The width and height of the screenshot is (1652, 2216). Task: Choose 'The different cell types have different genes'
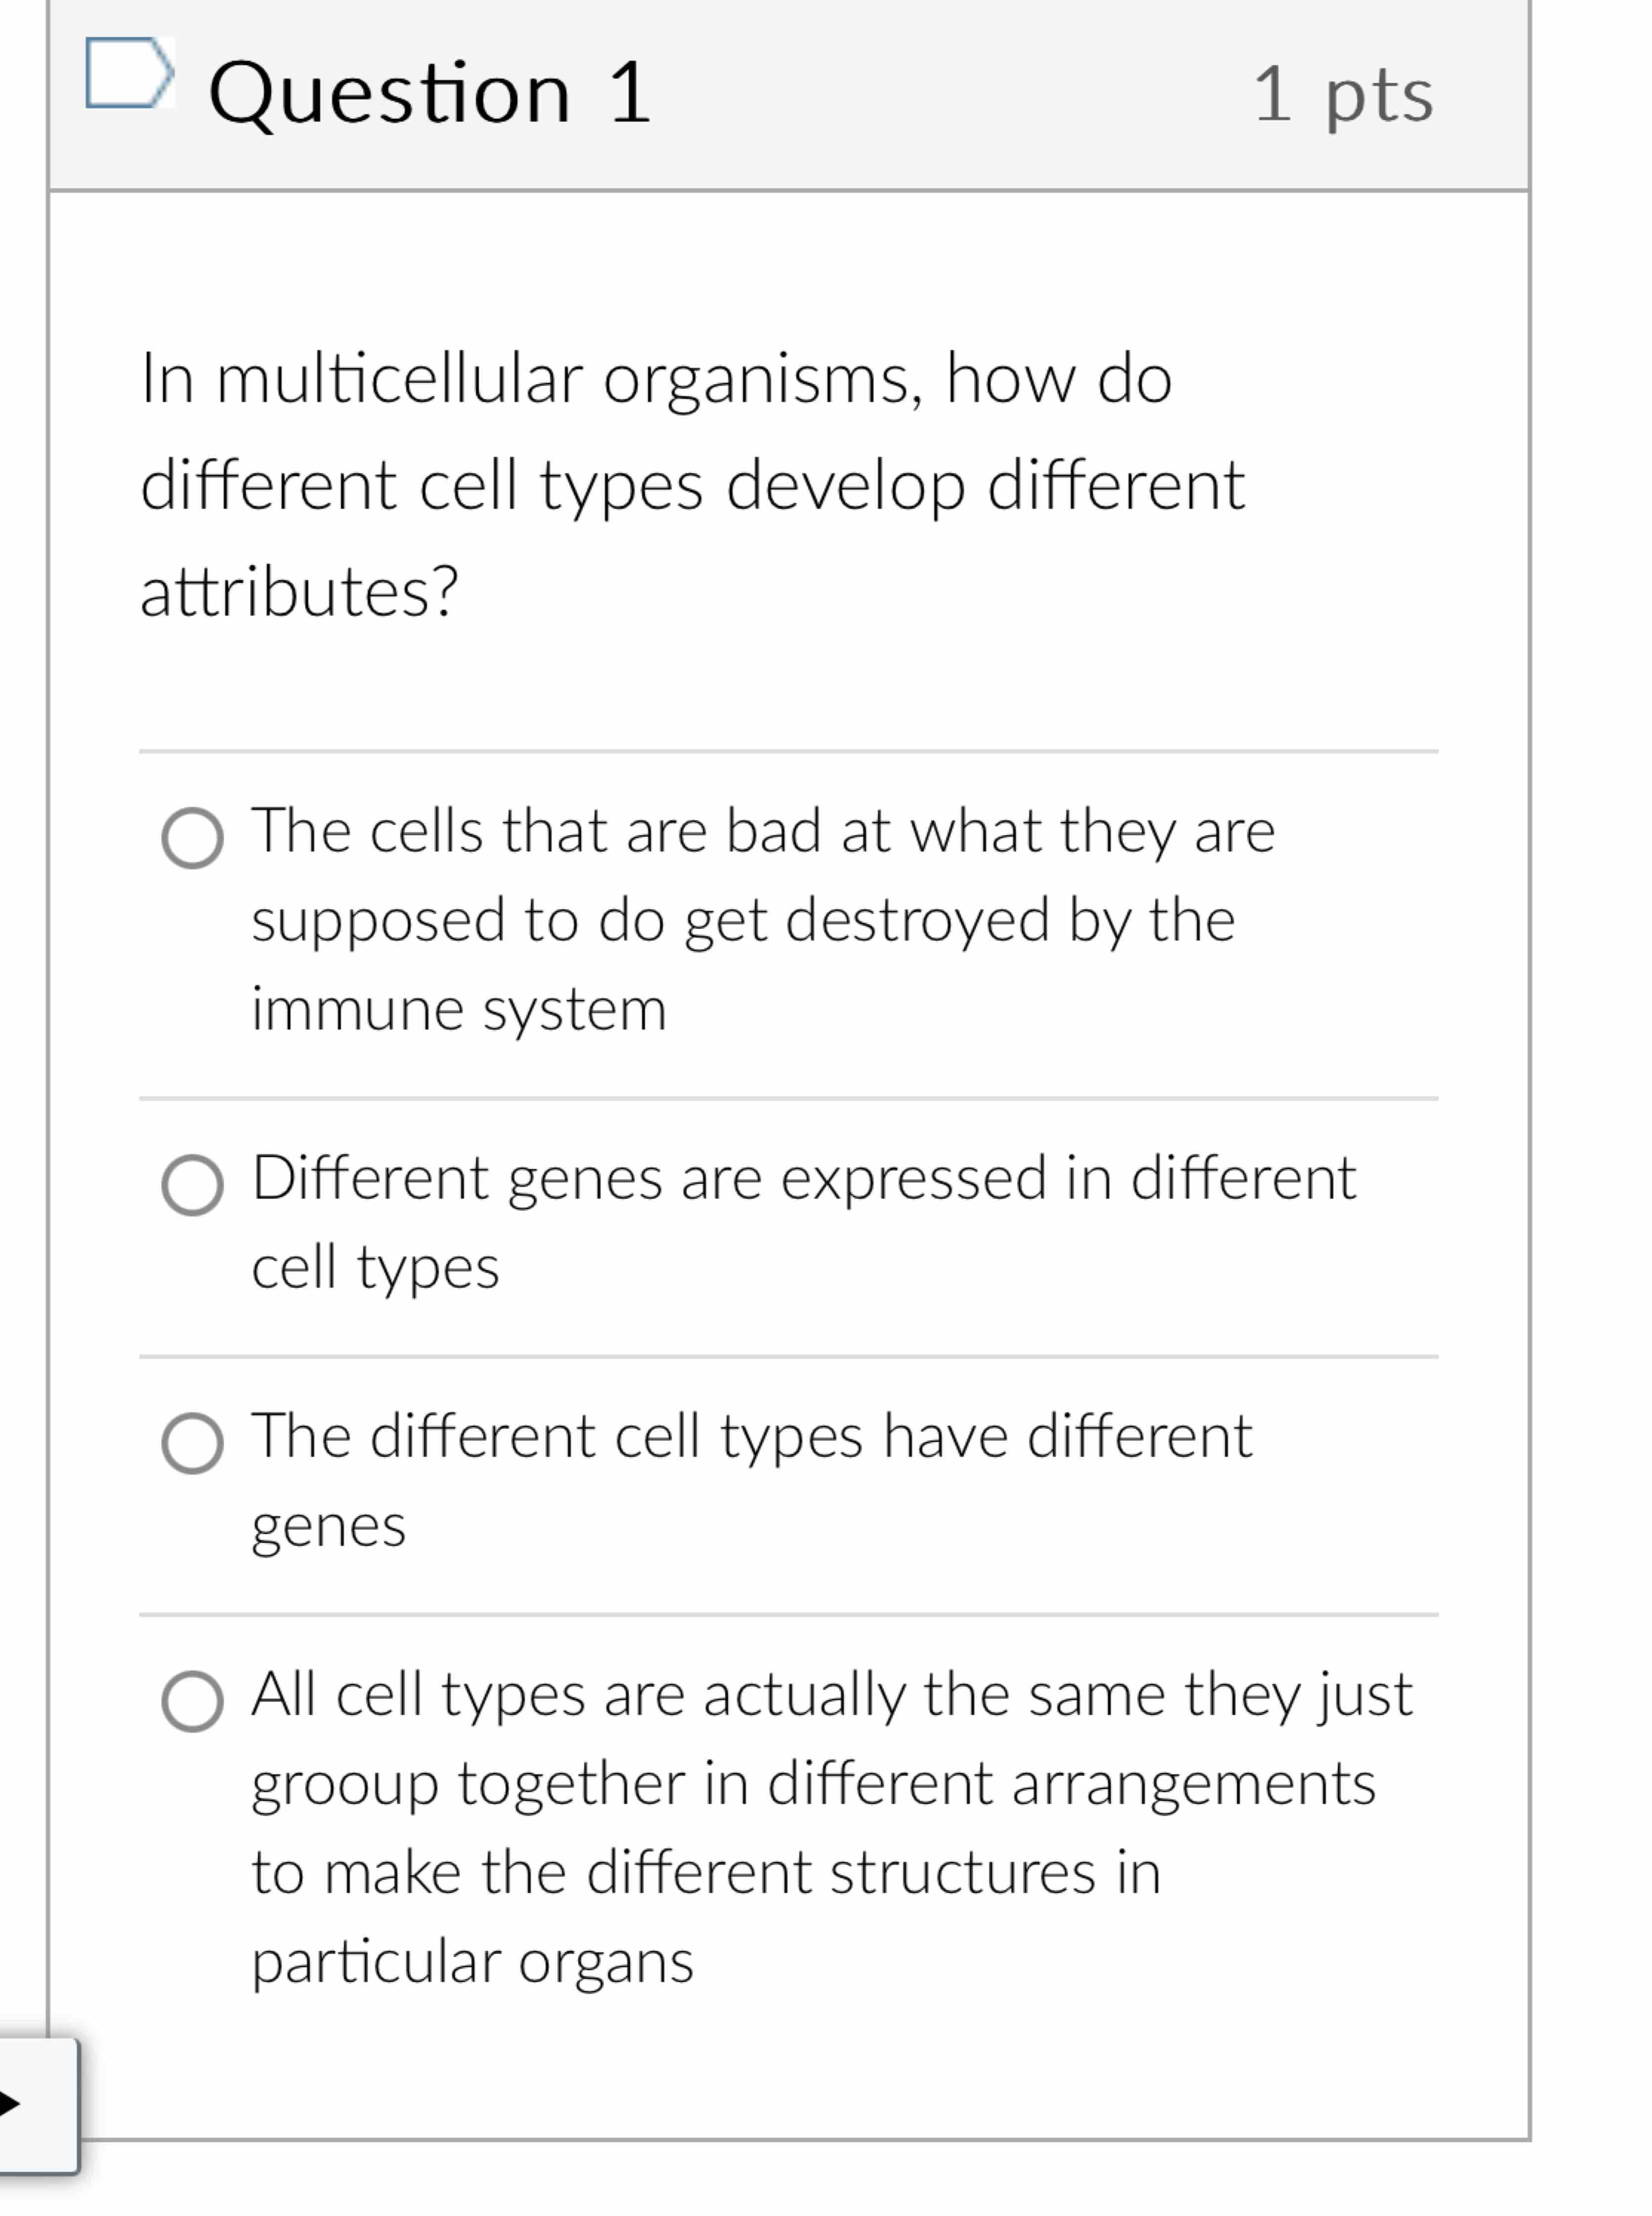750,1480
